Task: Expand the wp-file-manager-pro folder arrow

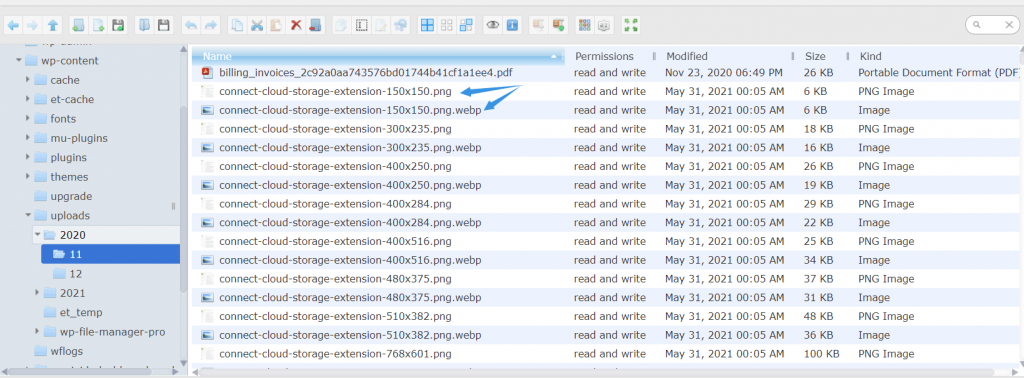Action: coord(37,332)
